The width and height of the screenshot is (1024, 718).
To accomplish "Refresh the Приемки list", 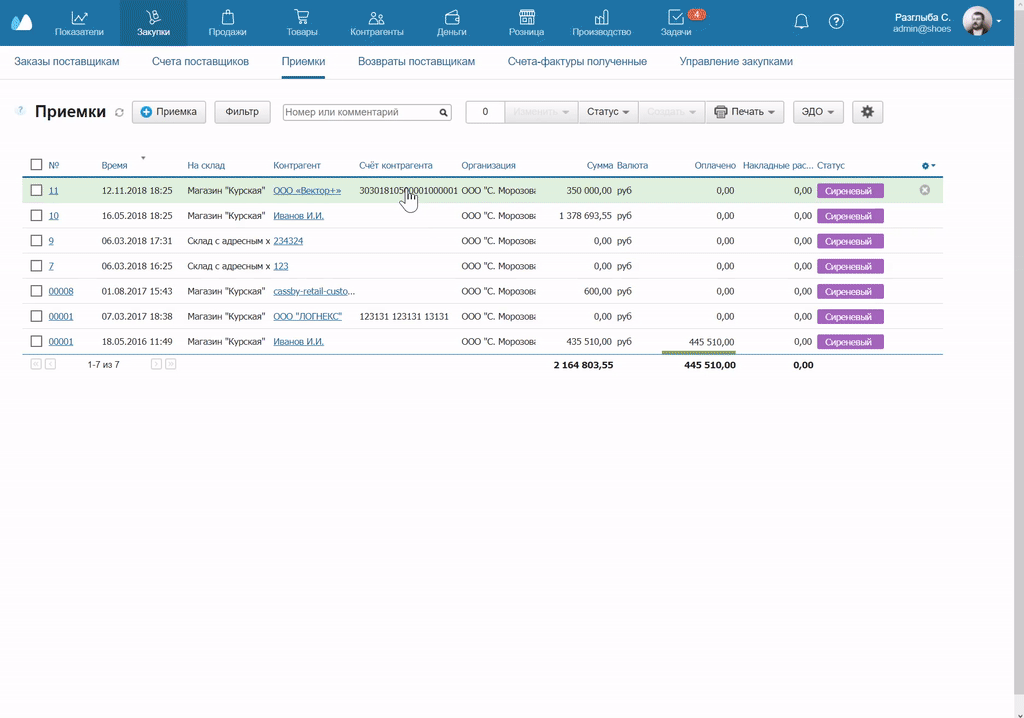I will [119, 113].
